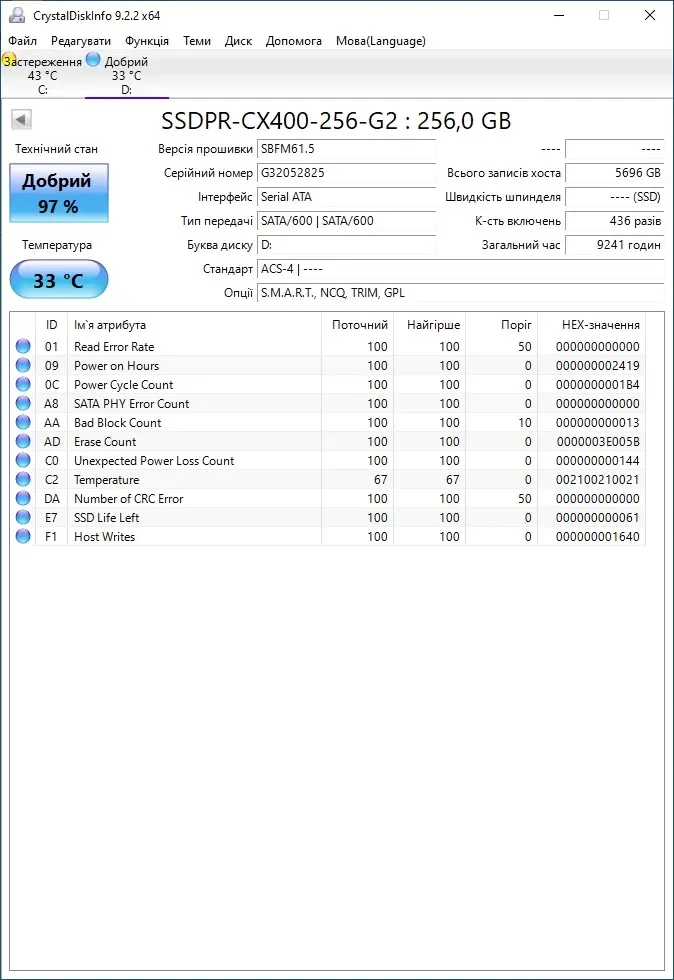This screenshot has width=674, height=980.
Task: Open the Допомога menu
Action: pyautogui.click(x=294, y=41)
